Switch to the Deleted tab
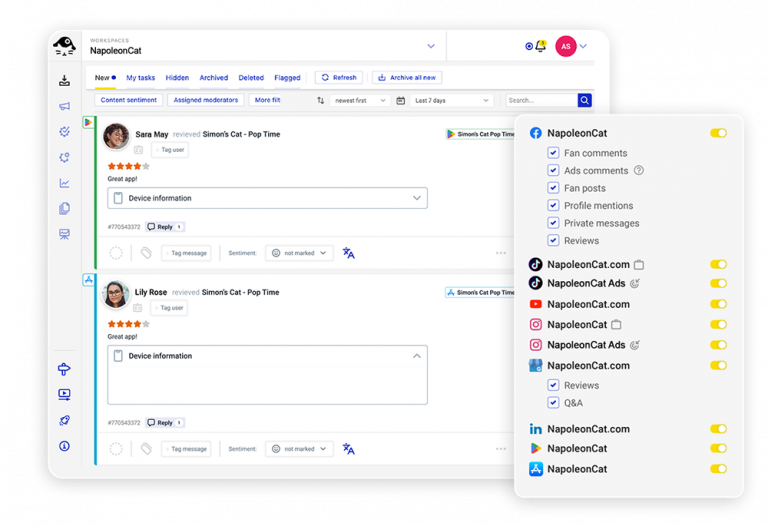Screen dimensions: 768x526 click(x=251, y=77)
